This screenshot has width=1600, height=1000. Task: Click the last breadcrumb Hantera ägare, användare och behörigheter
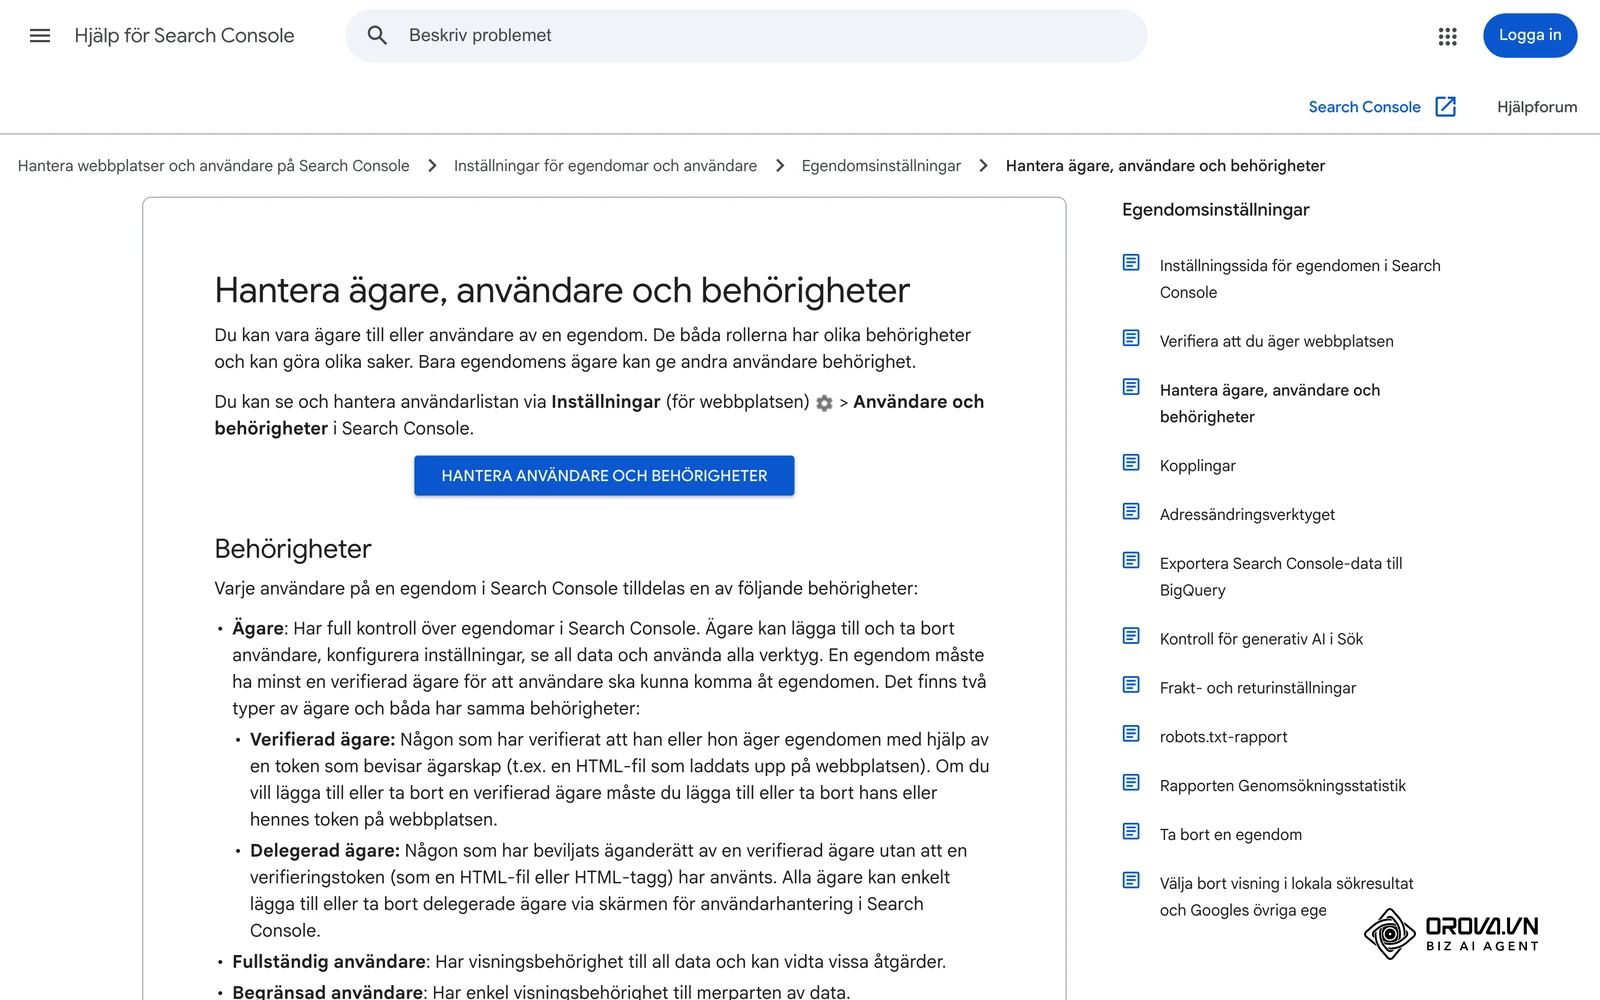(1165, 166)
